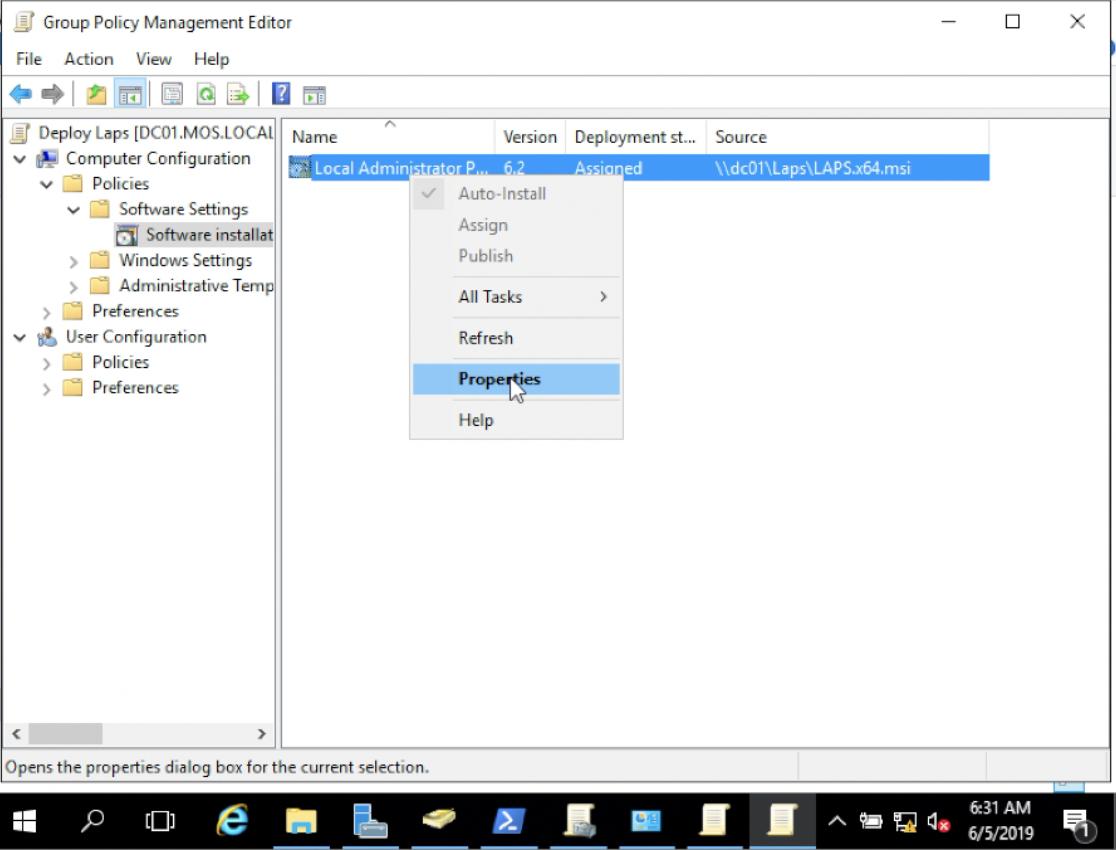Viewport: 1116px width, 850px height.
Task: Click the tree pane scroll left arrow
Action: click(16, 733)
